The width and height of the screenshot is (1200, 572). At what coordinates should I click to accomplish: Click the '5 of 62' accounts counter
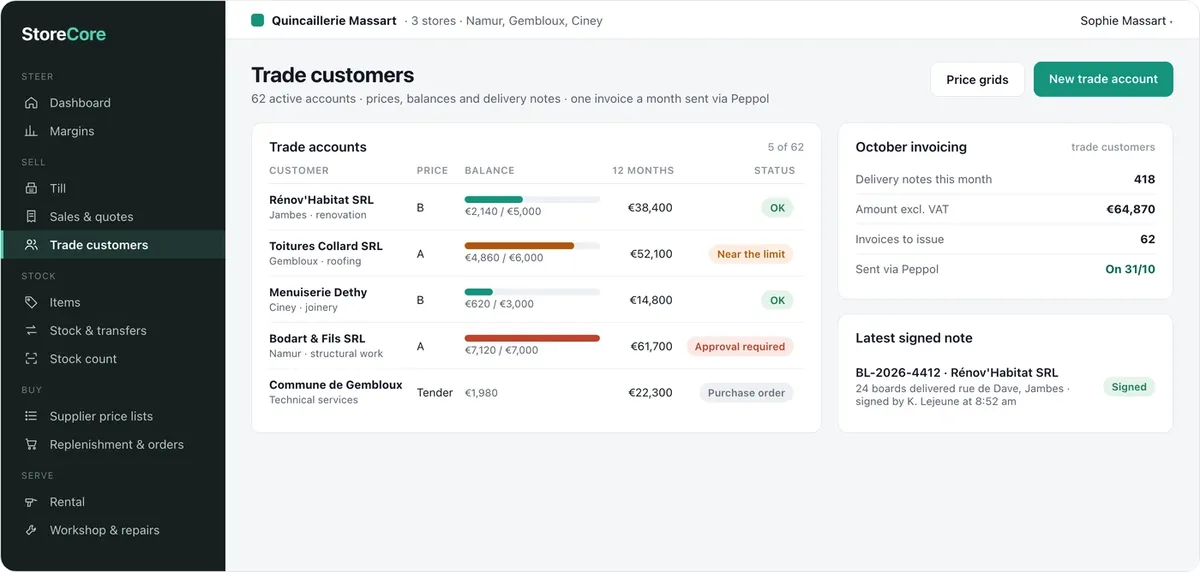coord(786,147)
